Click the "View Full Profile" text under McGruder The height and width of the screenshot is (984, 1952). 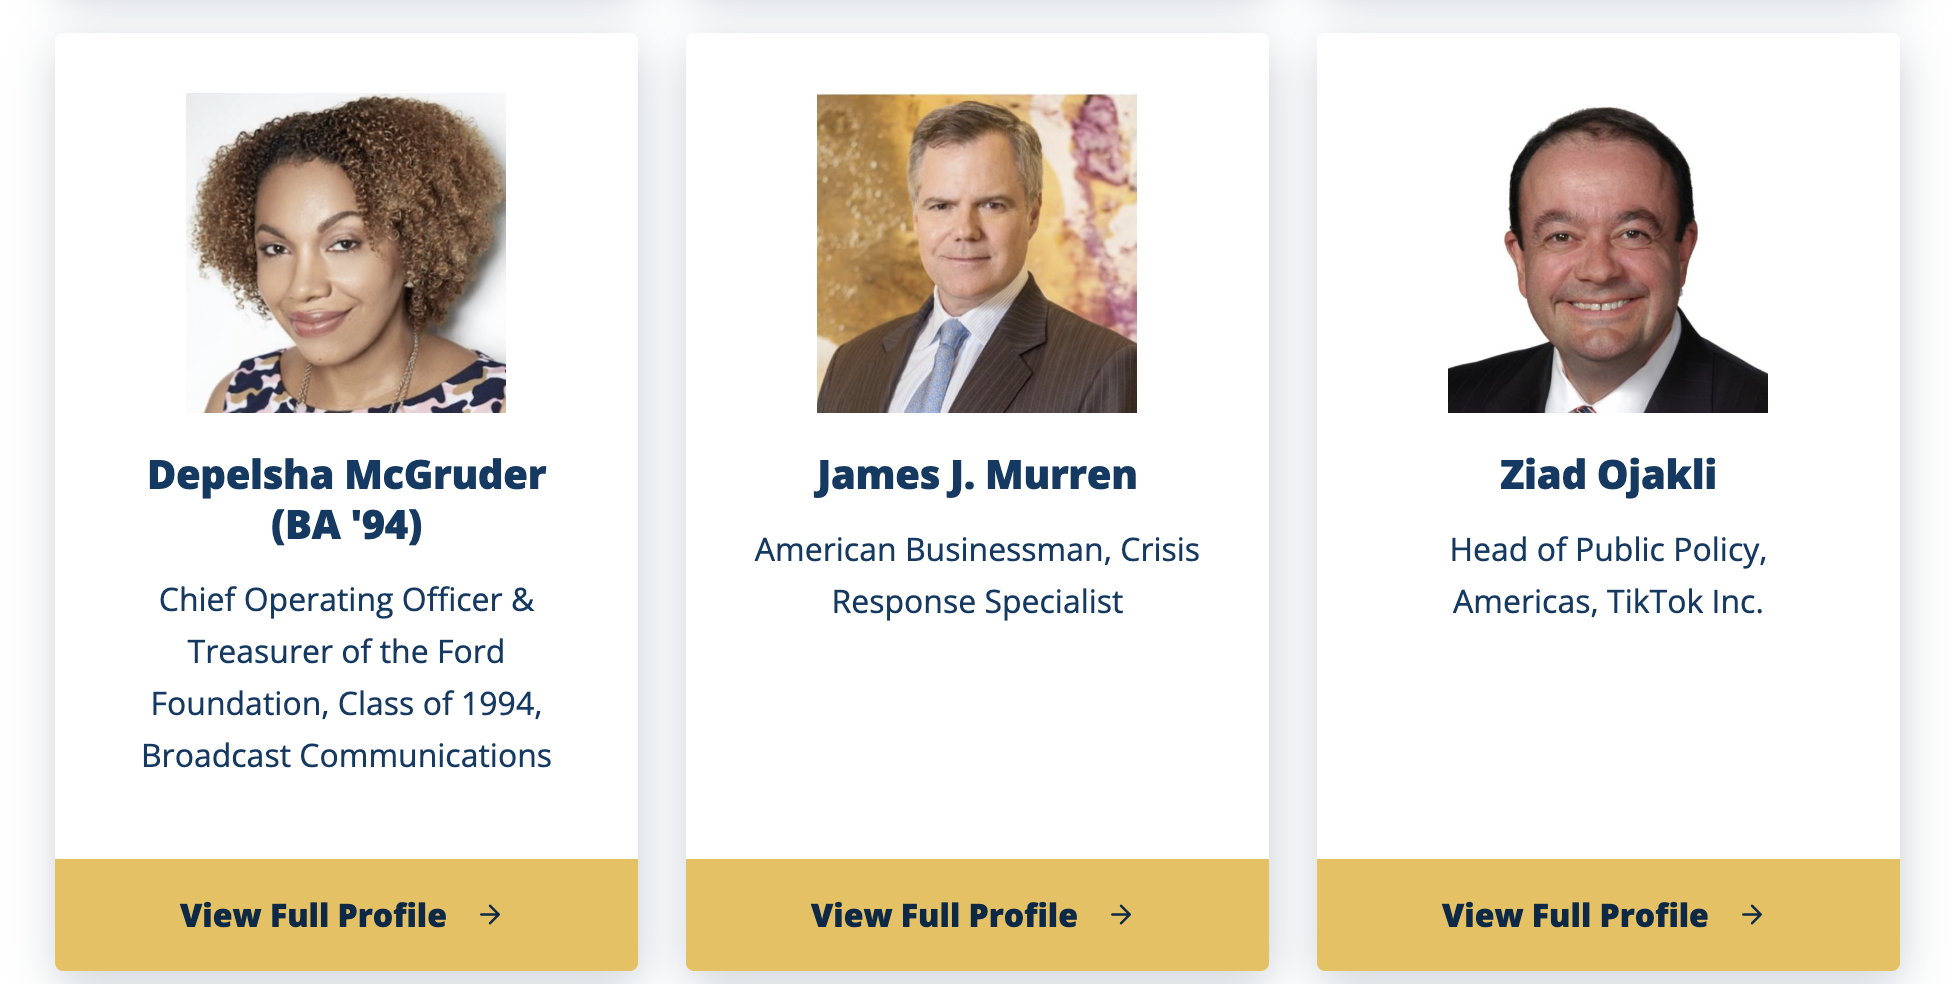(x=313, y=915)
